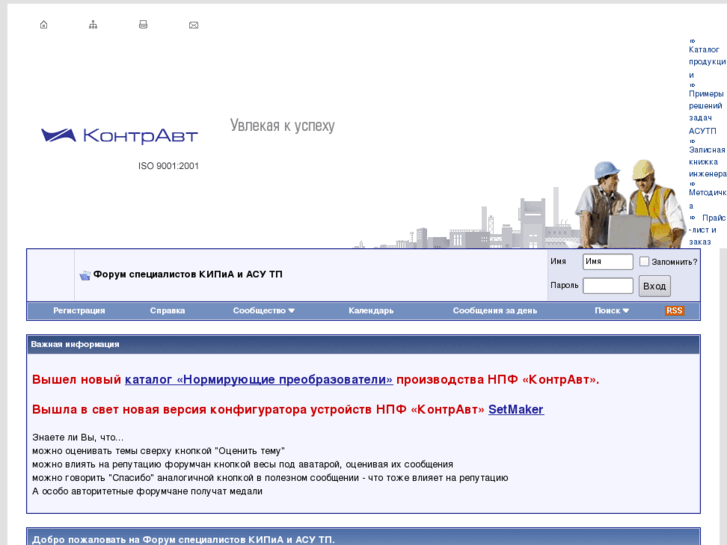The height and width of the screenshot is (545, 727).
Task: Click the Увлекая к успеху slogan
Action: point(282,125)
